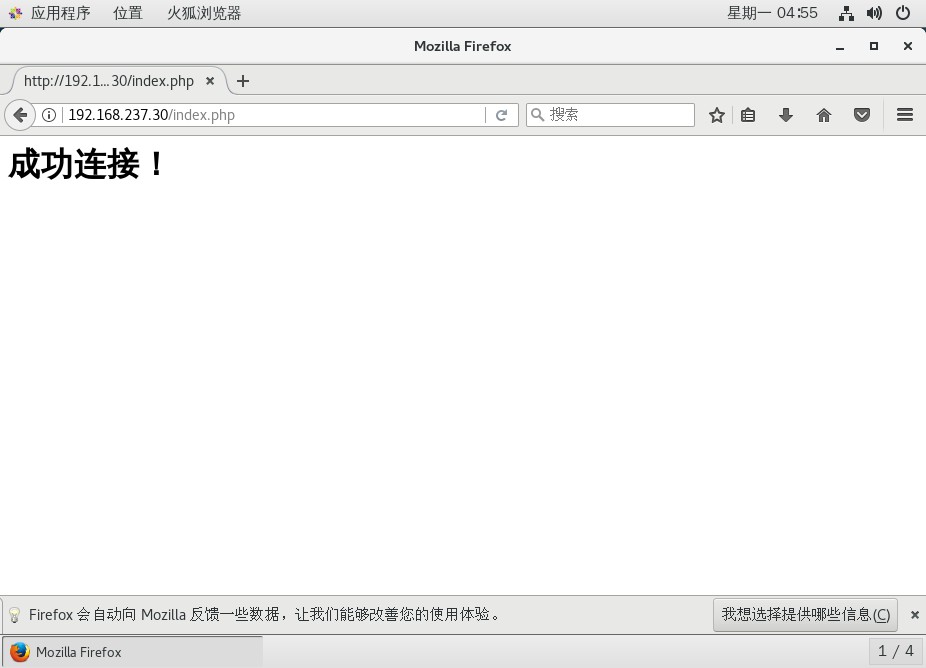Click 我想选择提供哪些信息 button

coord(806,615)
